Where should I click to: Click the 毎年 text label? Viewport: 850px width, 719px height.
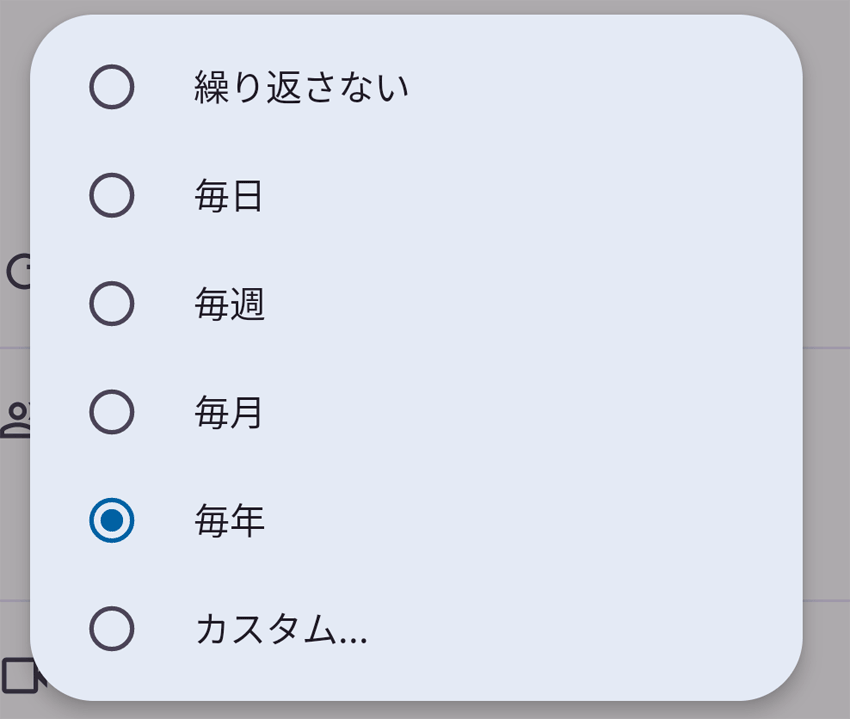(x=230, y=520)
